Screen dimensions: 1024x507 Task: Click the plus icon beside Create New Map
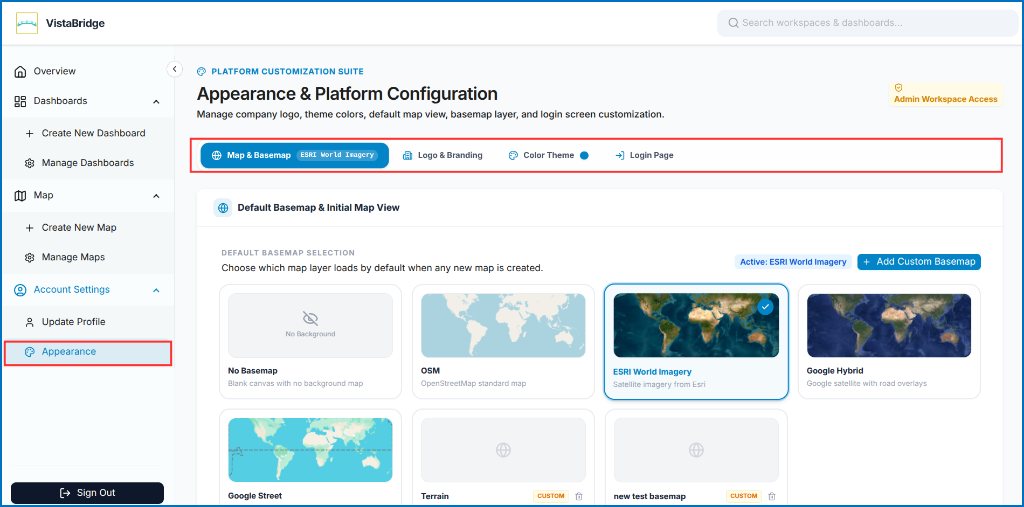29,228
